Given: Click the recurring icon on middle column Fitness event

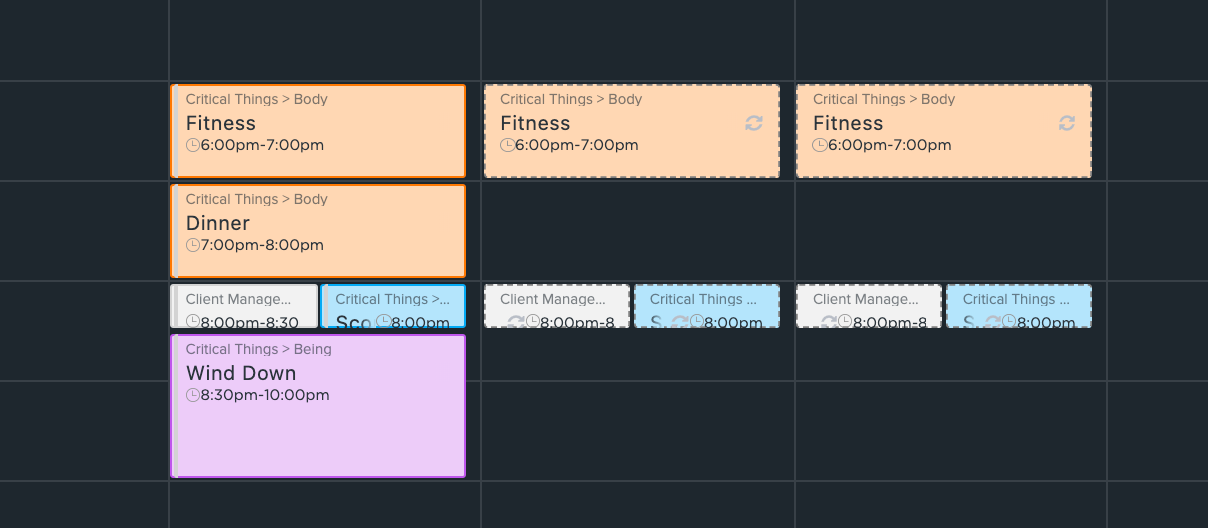Looking at the screenshot, I should click(754, 123).
